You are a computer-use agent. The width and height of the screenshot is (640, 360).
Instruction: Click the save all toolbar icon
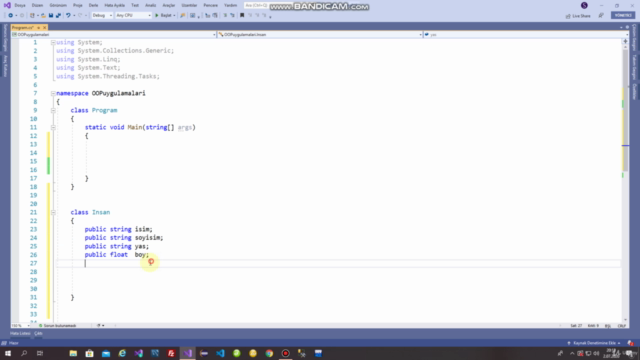[x=58, y=16]
